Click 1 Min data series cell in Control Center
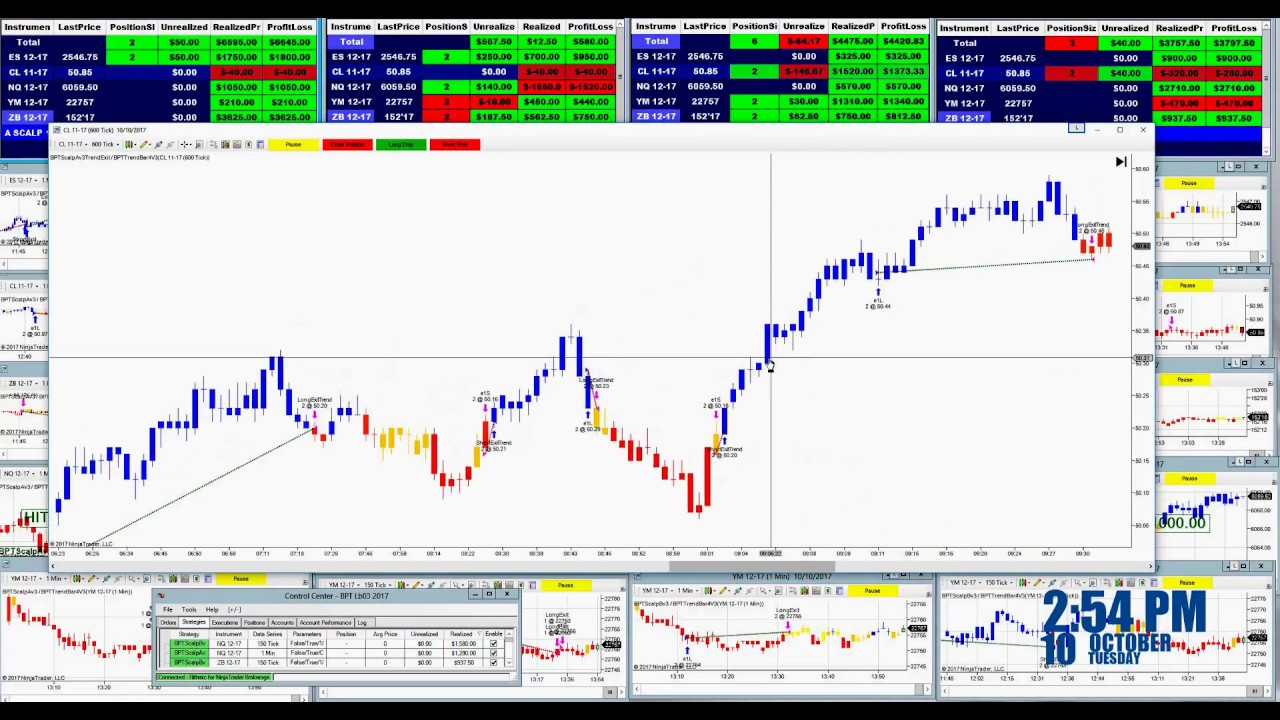 pos(268,653)
